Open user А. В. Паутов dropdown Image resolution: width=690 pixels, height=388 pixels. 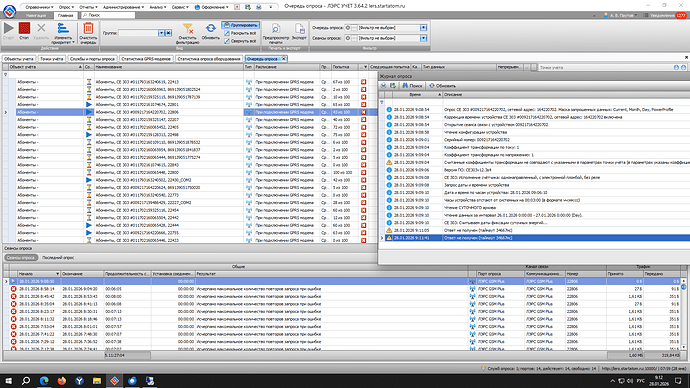pos(620,15)
